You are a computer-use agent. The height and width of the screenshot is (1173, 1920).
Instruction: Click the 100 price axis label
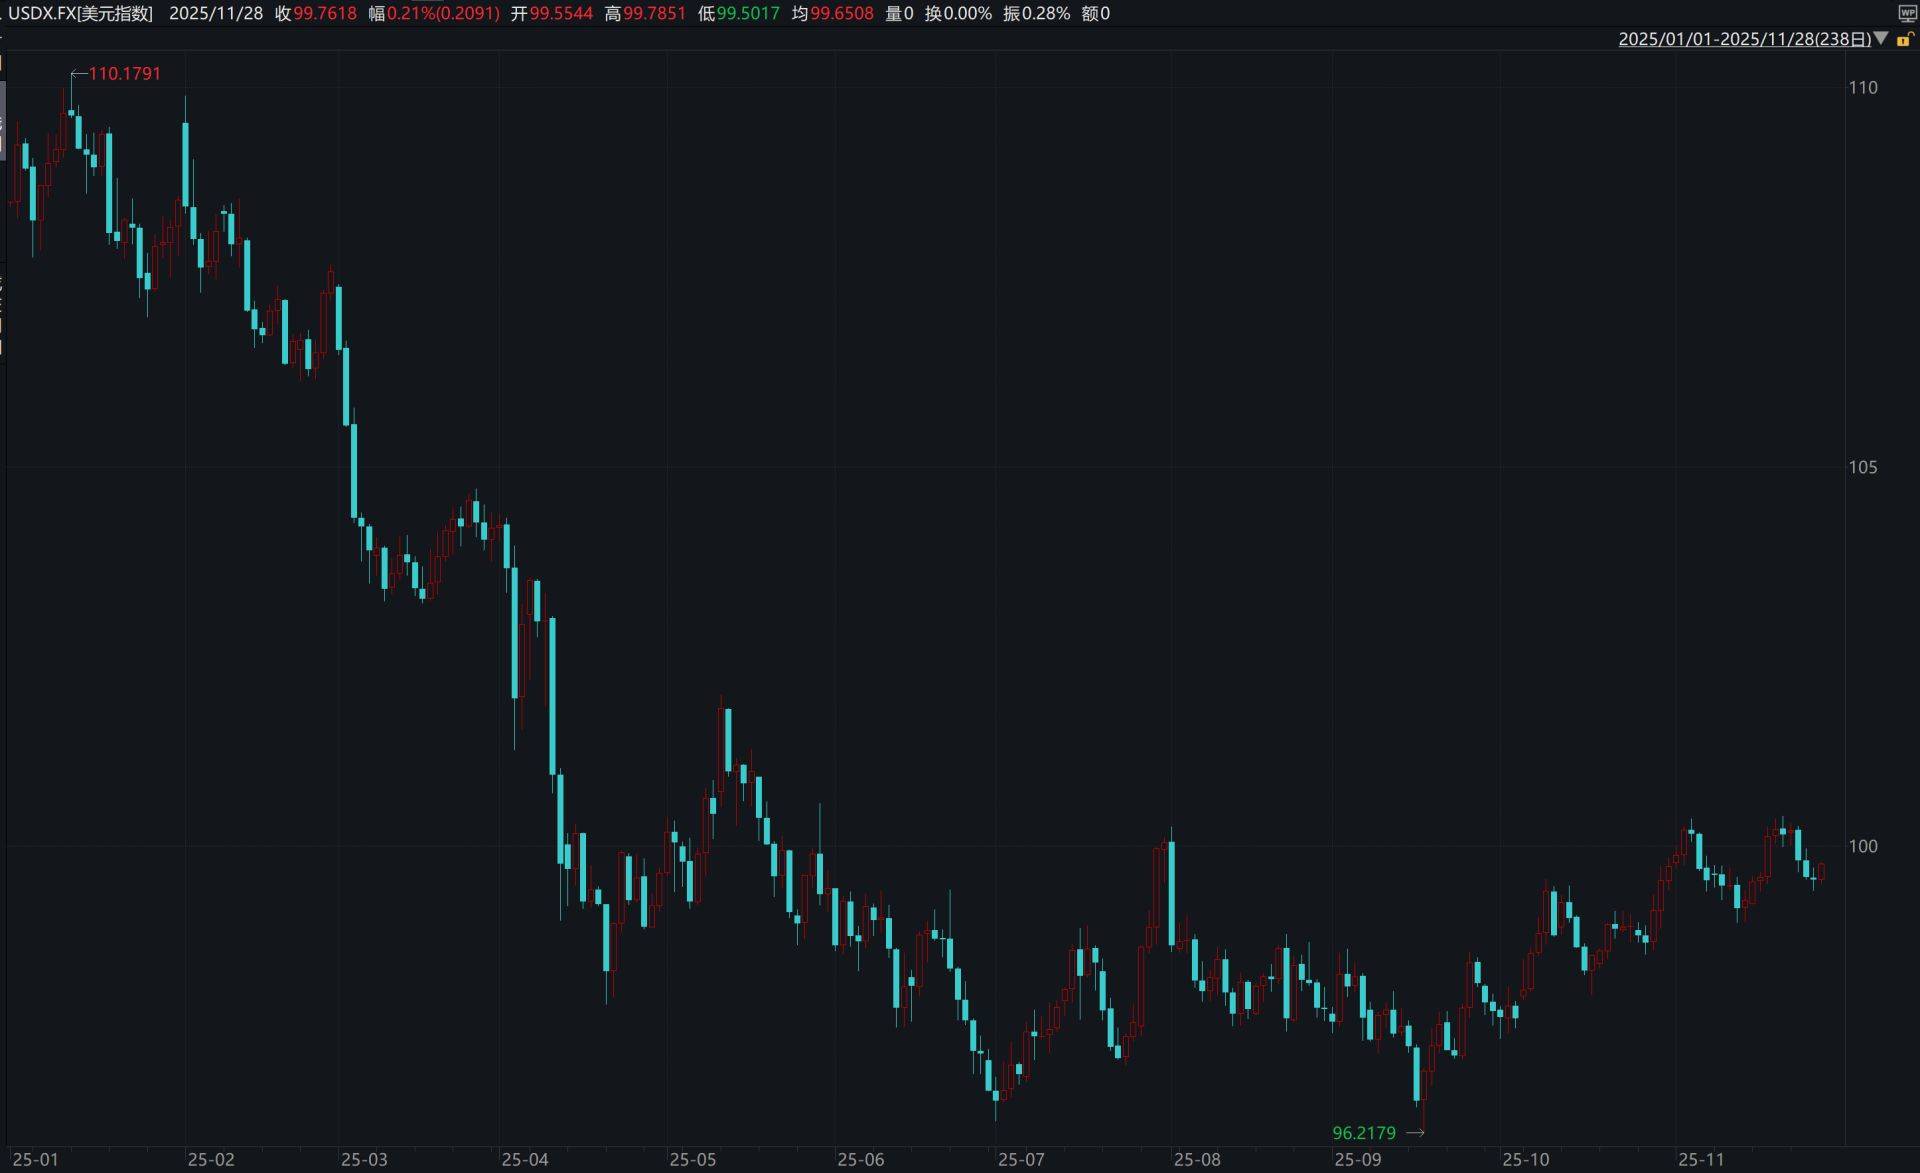pos(1862,846)
